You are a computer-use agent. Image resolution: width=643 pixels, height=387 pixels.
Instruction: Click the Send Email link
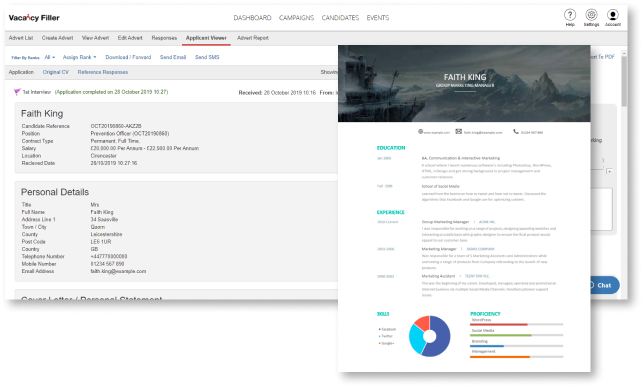pyautogui.click(x=173, y=57)
